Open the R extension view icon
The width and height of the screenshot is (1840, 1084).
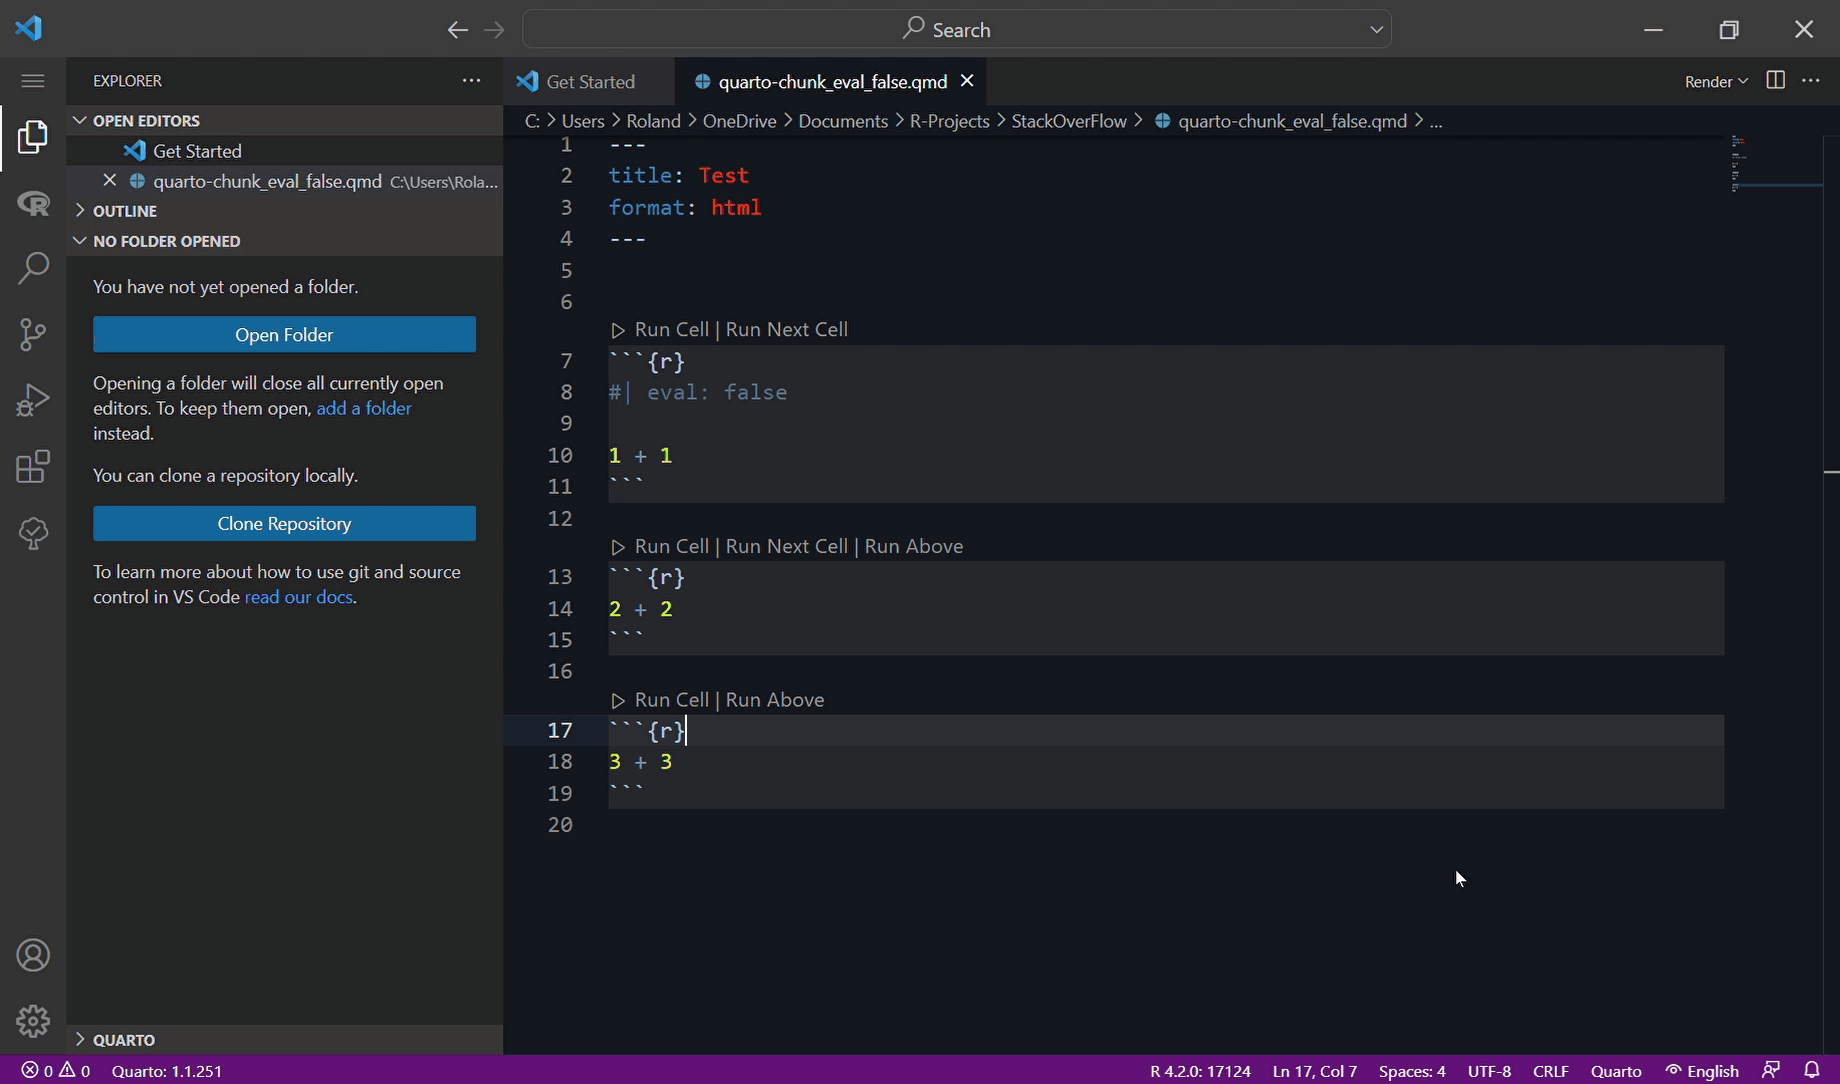[33, 204]
